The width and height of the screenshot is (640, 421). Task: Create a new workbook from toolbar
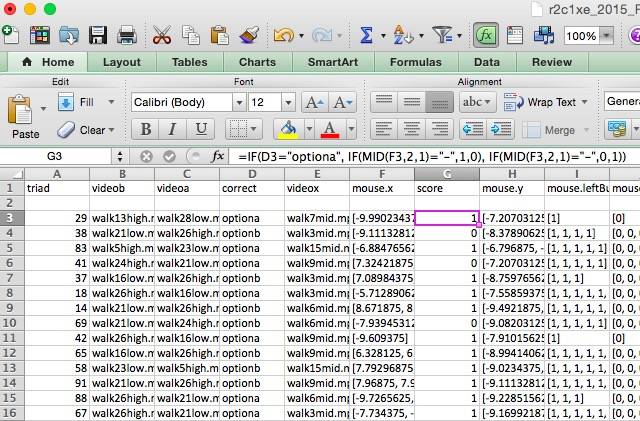(11, 35)
